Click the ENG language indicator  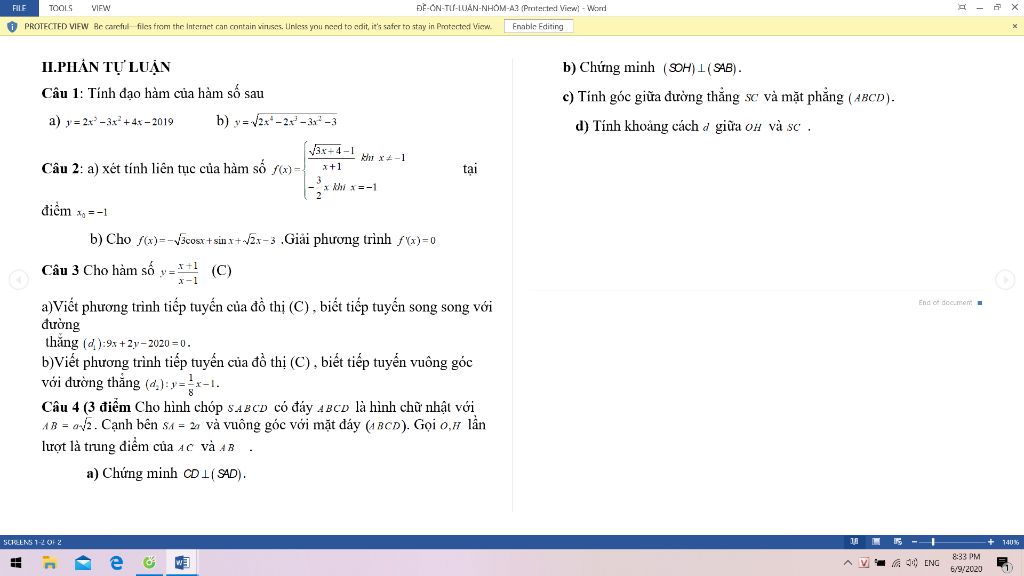tap(932, 562)
